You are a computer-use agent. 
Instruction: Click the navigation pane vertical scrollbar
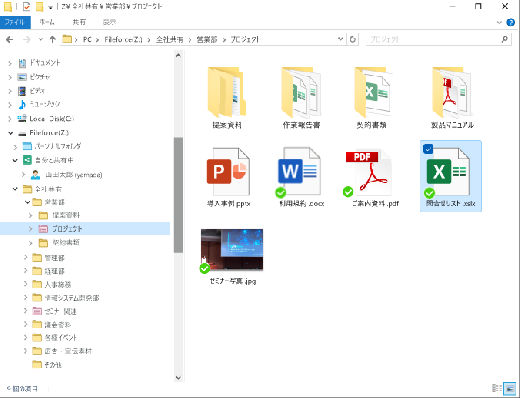click(x=178, y=195)
